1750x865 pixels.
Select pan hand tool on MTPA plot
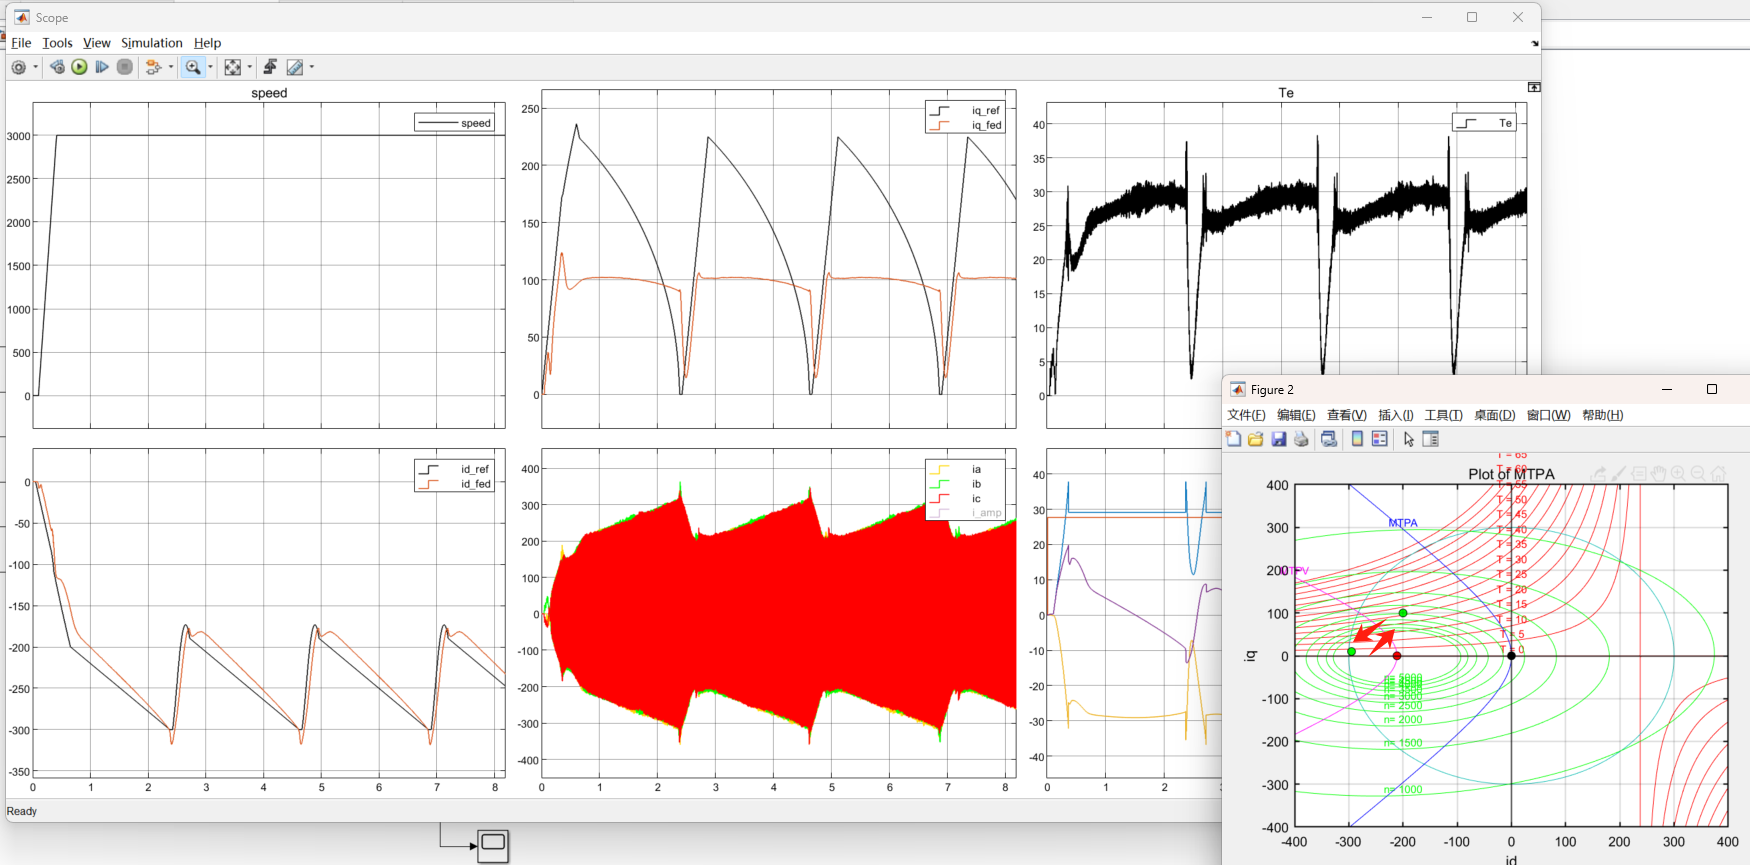(1659, 474)
